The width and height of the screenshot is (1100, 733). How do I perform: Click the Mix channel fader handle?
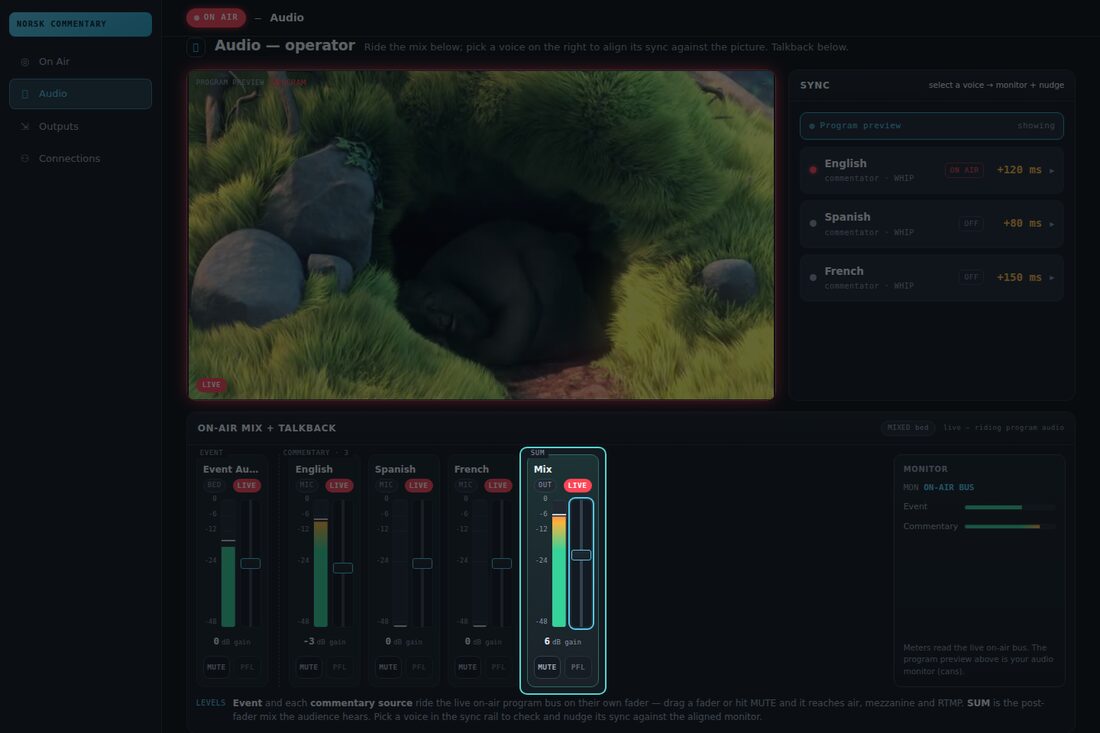[581, 555]
